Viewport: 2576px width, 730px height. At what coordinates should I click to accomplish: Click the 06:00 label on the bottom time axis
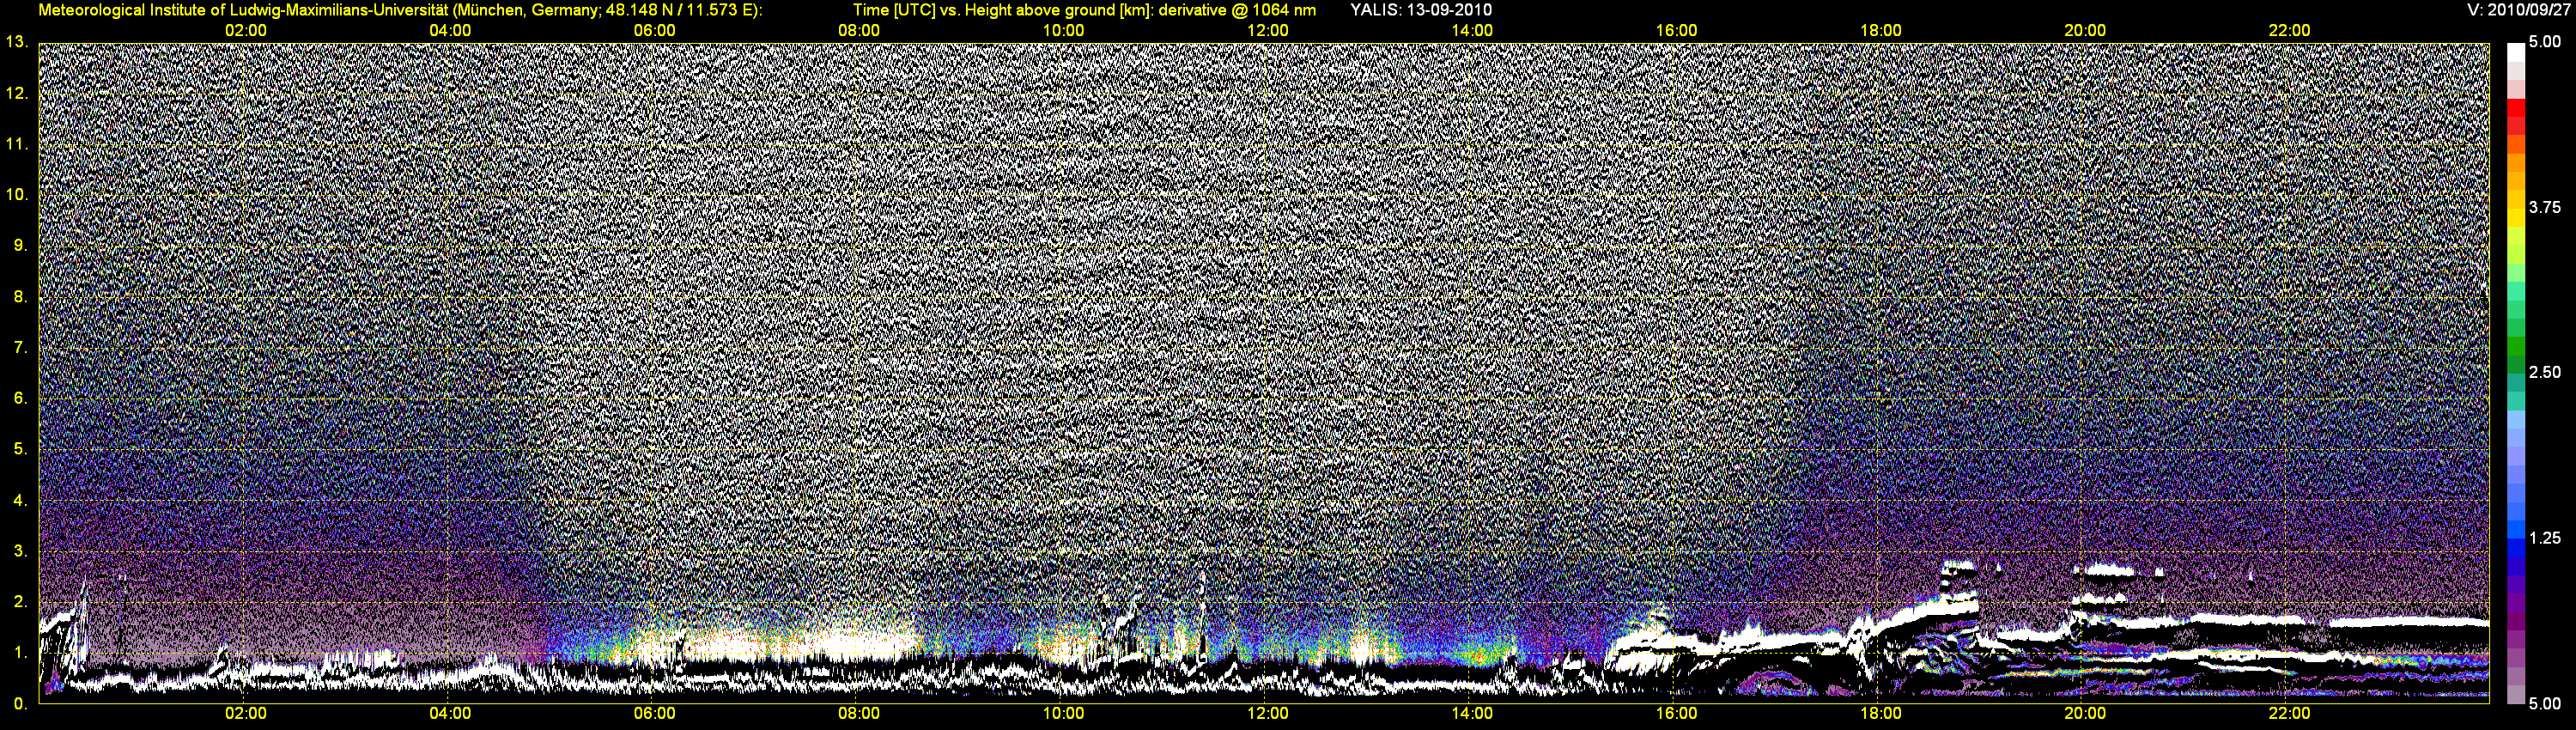654,714
